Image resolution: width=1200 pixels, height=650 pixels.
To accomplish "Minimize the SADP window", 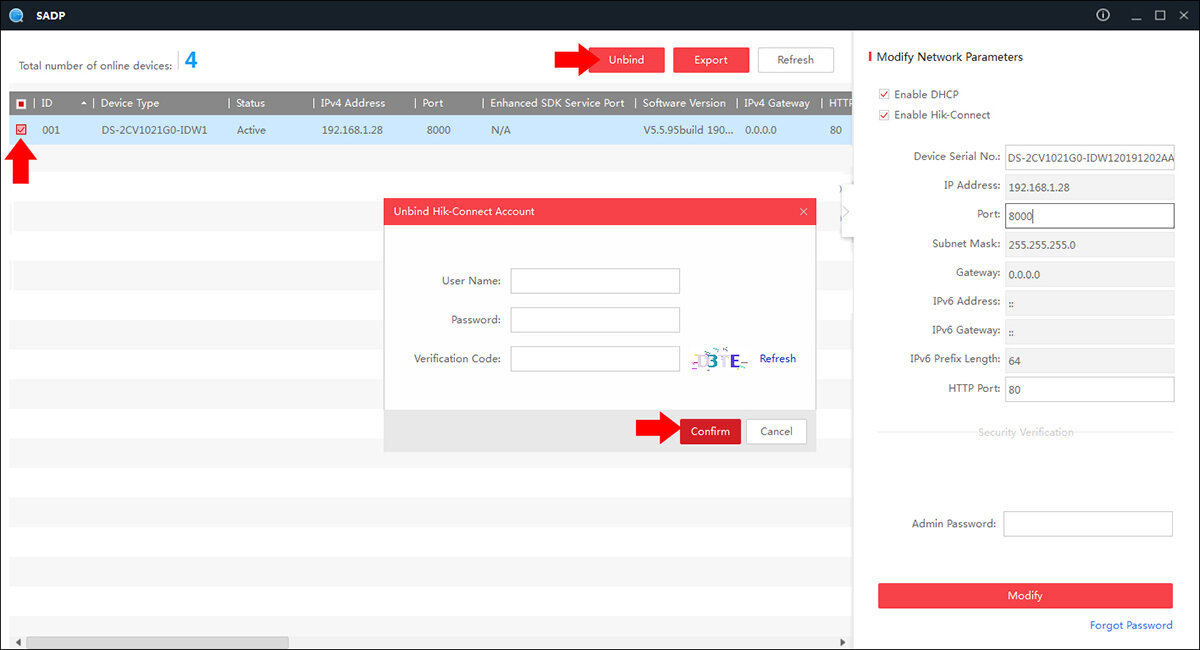I will point(1136,15).
